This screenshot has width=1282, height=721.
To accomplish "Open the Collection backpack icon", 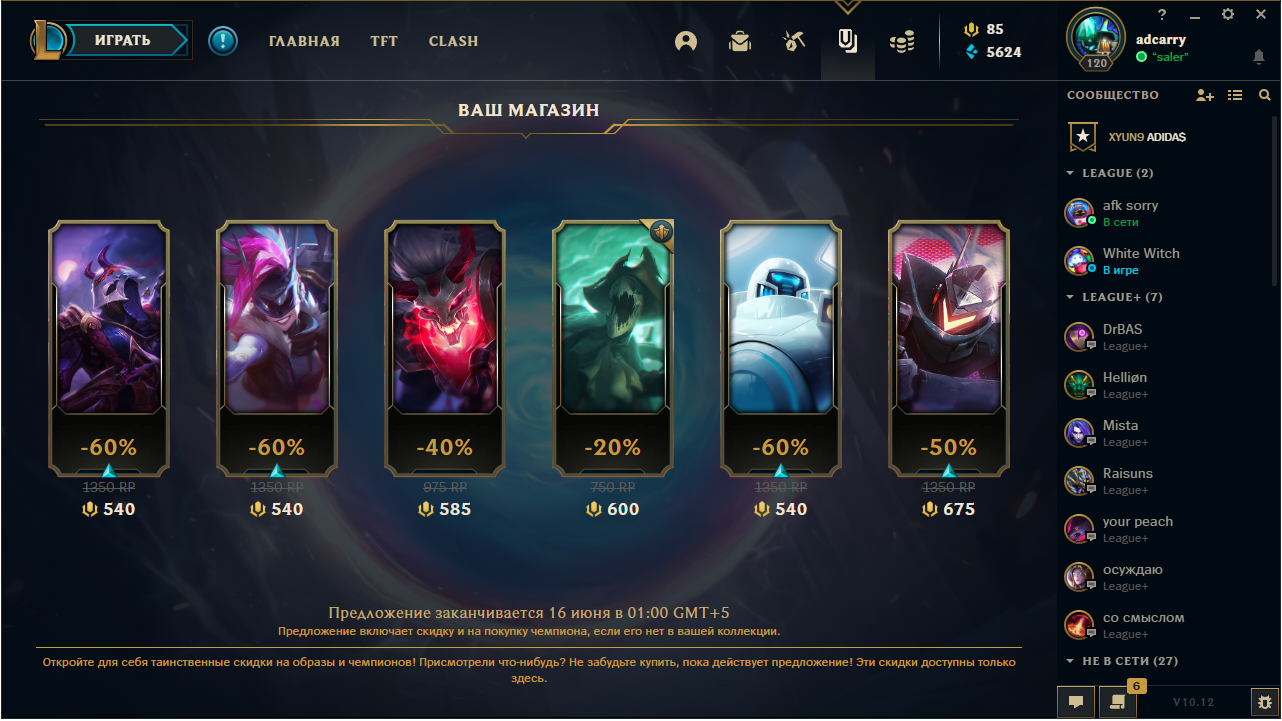I will click(x=739, y=41).
